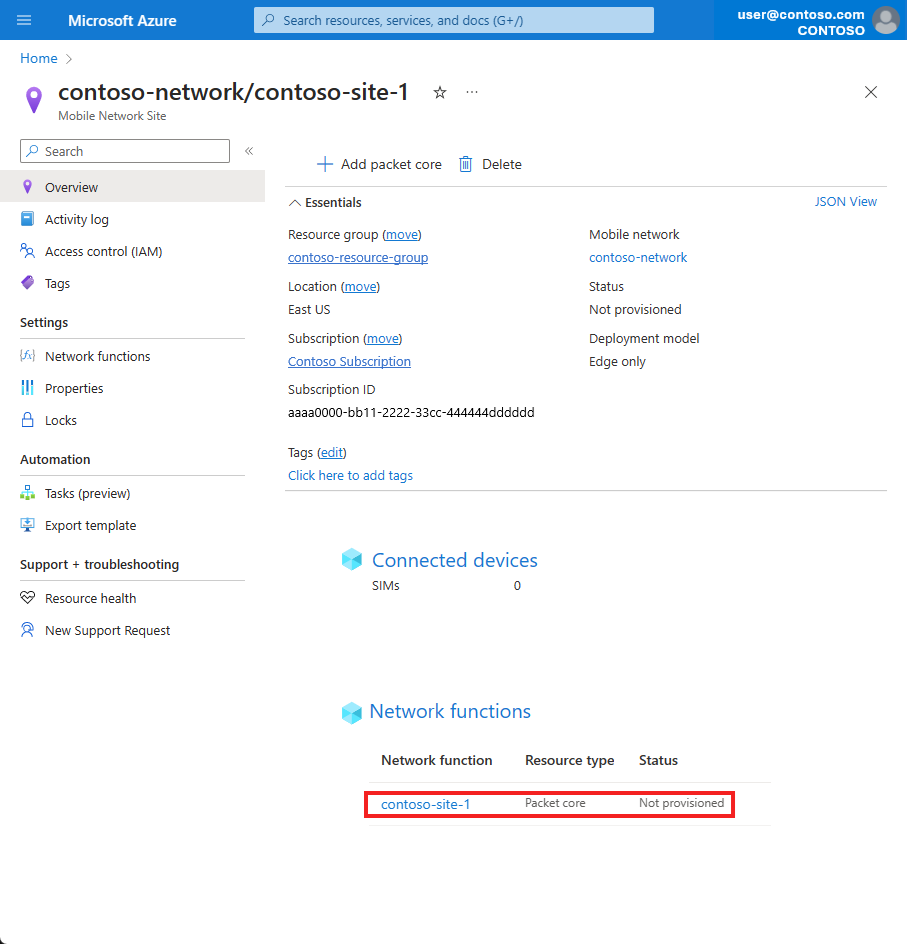This screenshot has width=907, height=944.
Task: Click the Delete button
Action: [x=490, y=164]
